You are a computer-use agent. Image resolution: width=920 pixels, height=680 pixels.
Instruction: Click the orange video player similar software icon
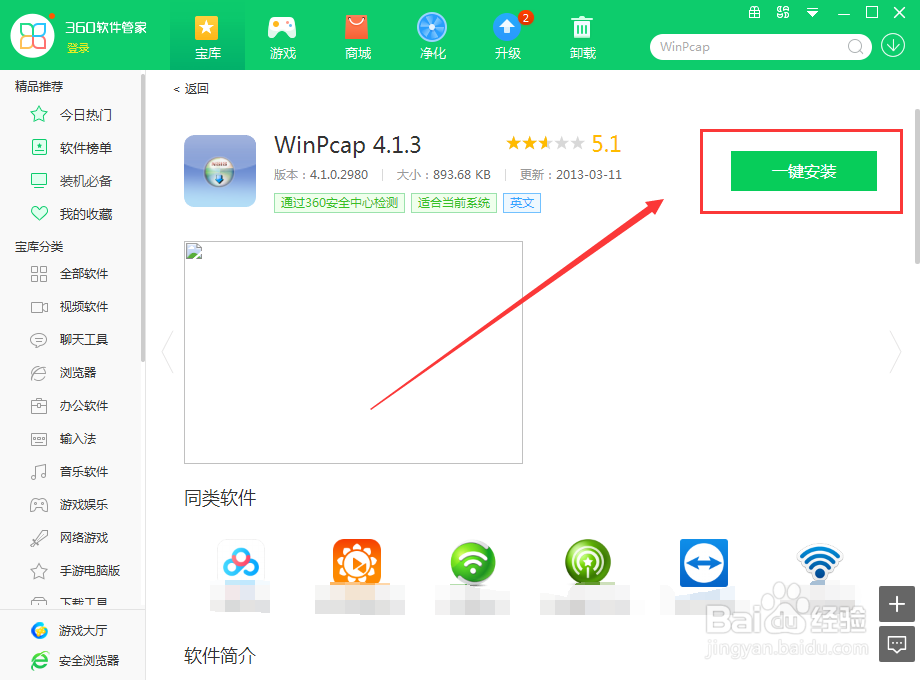coord(357,562)
